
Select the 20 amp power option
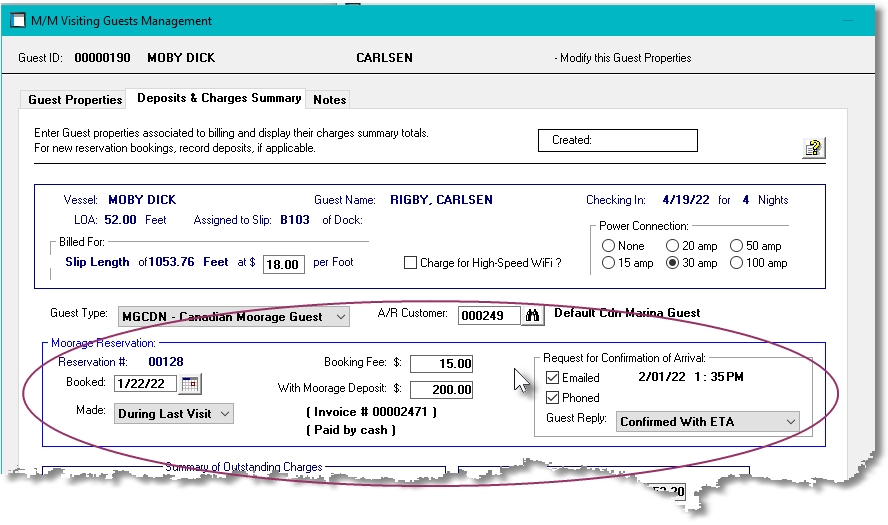672,246
